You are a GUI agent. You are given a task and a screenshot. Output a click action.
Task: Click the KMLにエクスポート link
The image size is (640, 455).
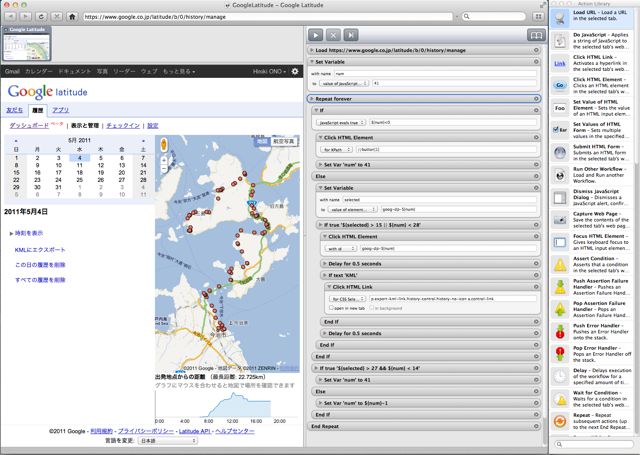(40, 250)
